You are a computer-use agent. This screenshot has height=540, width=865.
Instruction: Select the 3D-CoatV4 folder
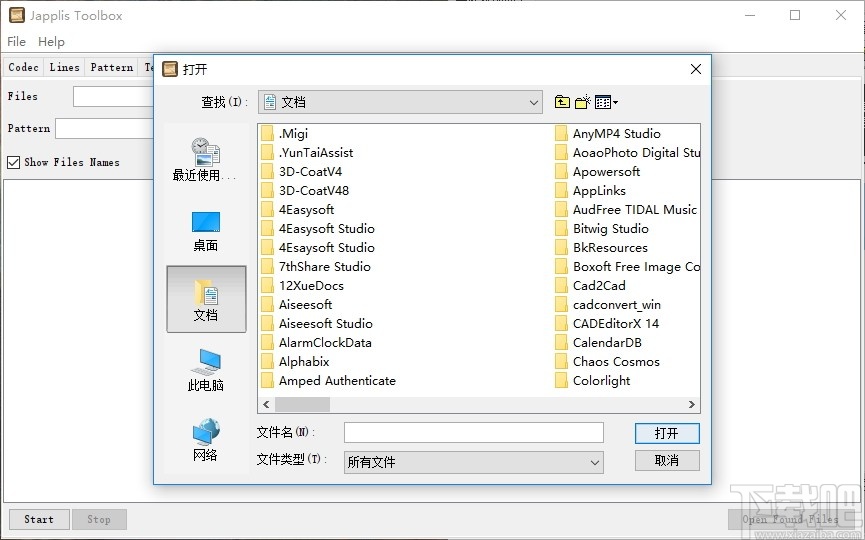302,172
